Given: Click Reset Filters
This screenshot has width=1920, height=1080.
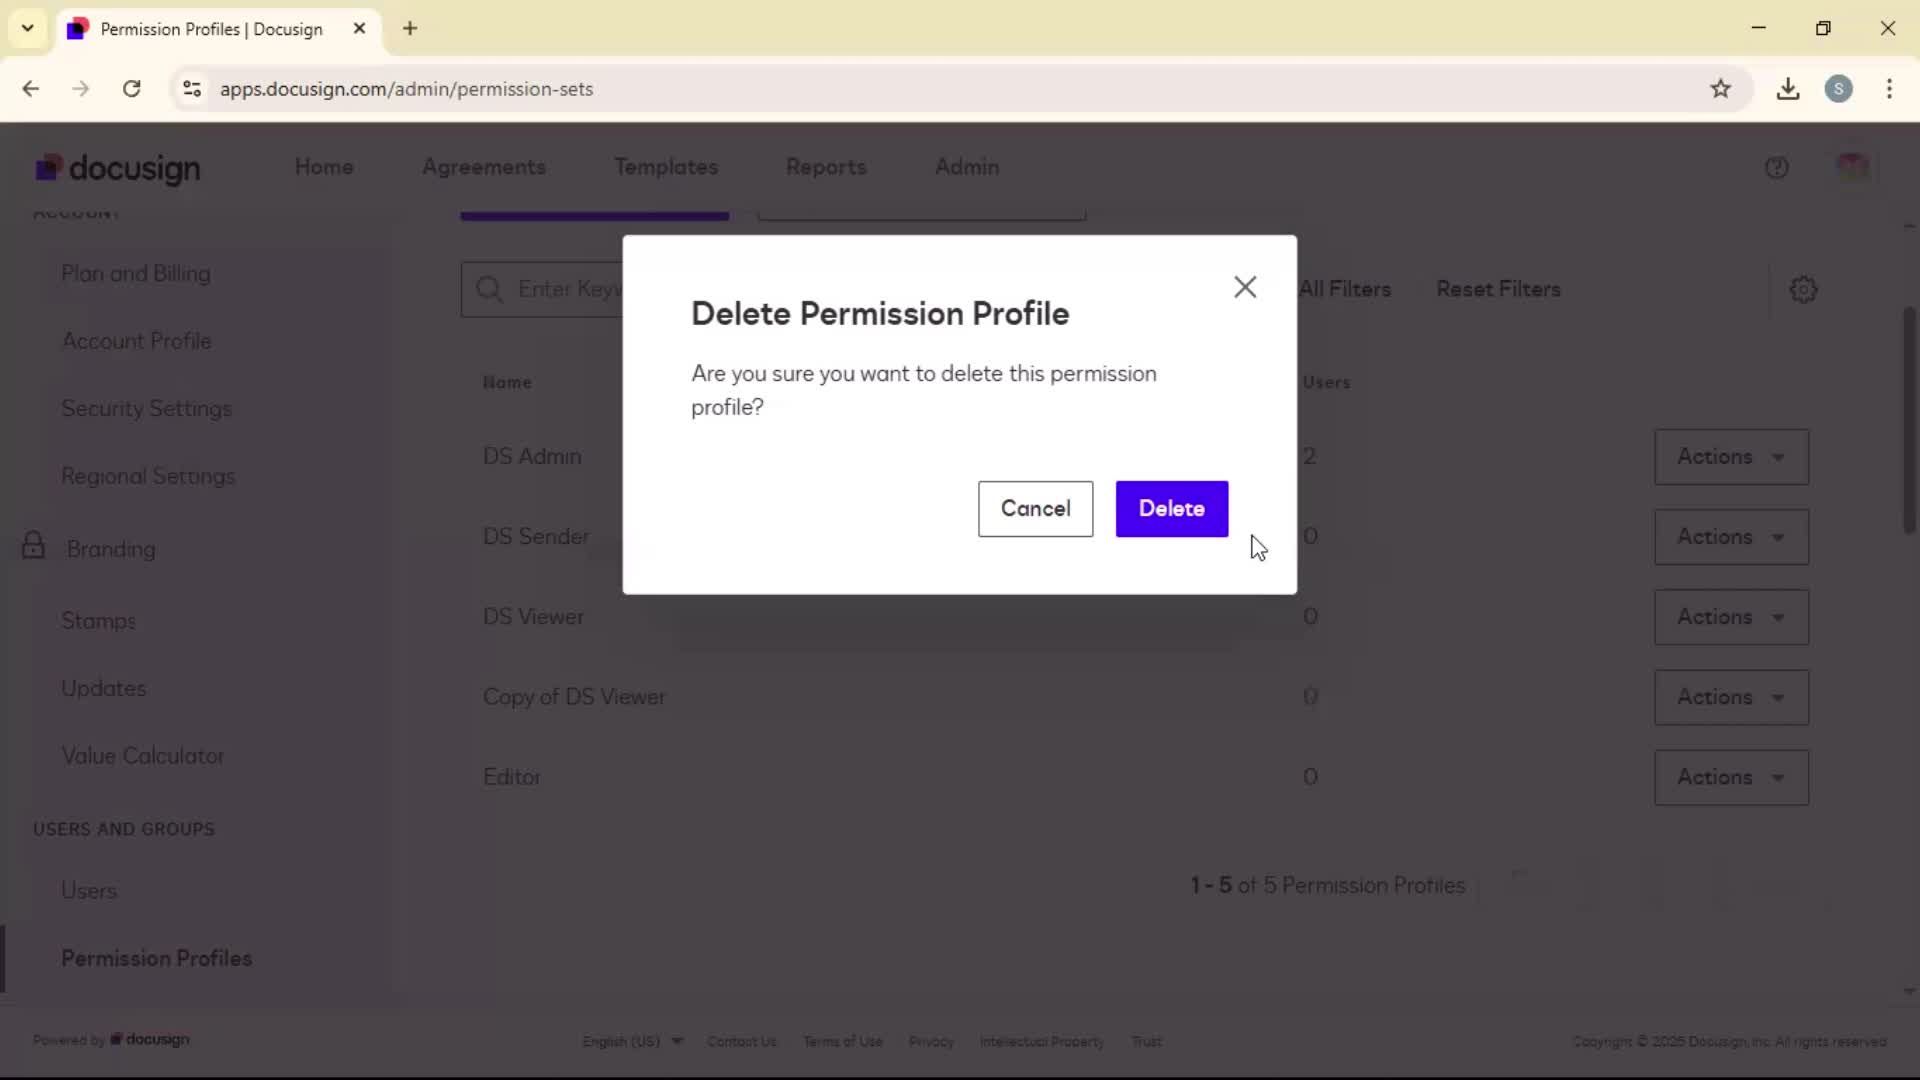Looking at the screenshot, I should click(1498, 289).
